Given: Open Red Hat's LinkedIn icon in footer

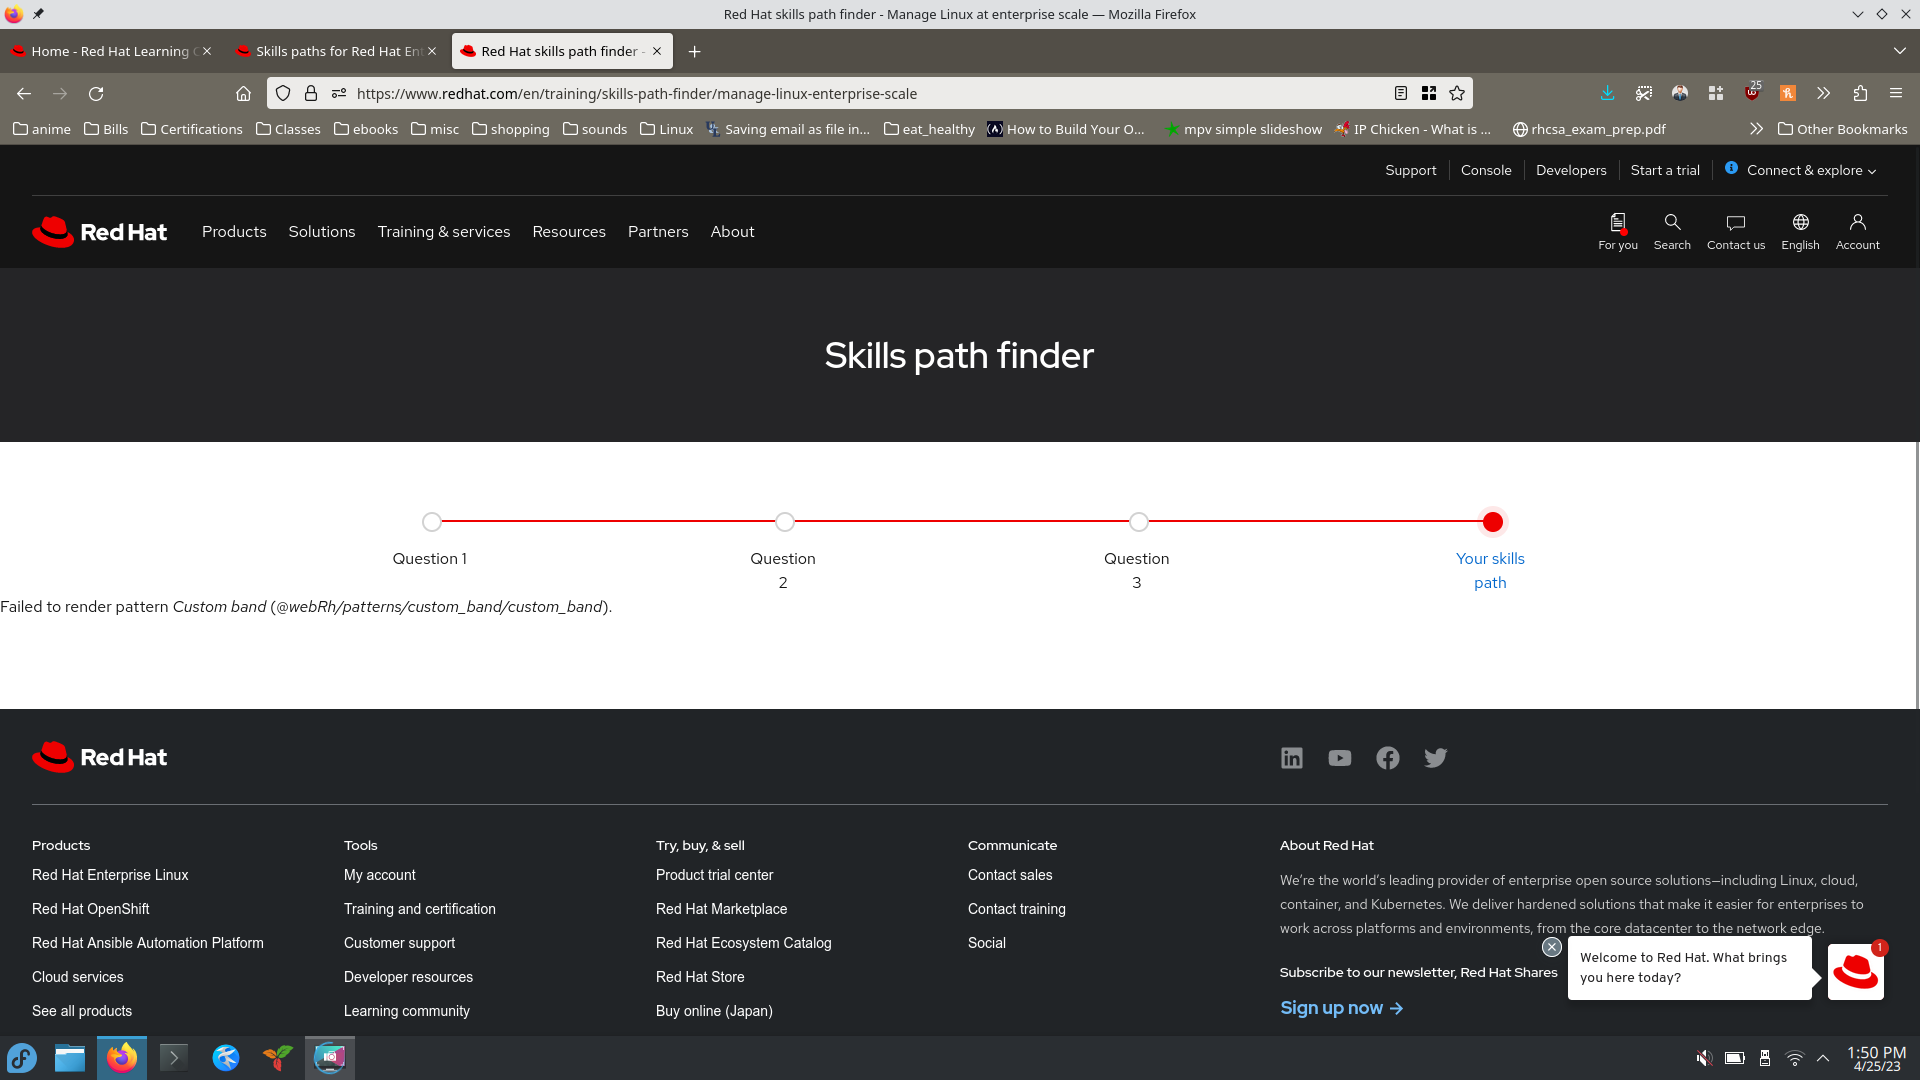Looking at the screenshot, I should [x=1291, y=757].
